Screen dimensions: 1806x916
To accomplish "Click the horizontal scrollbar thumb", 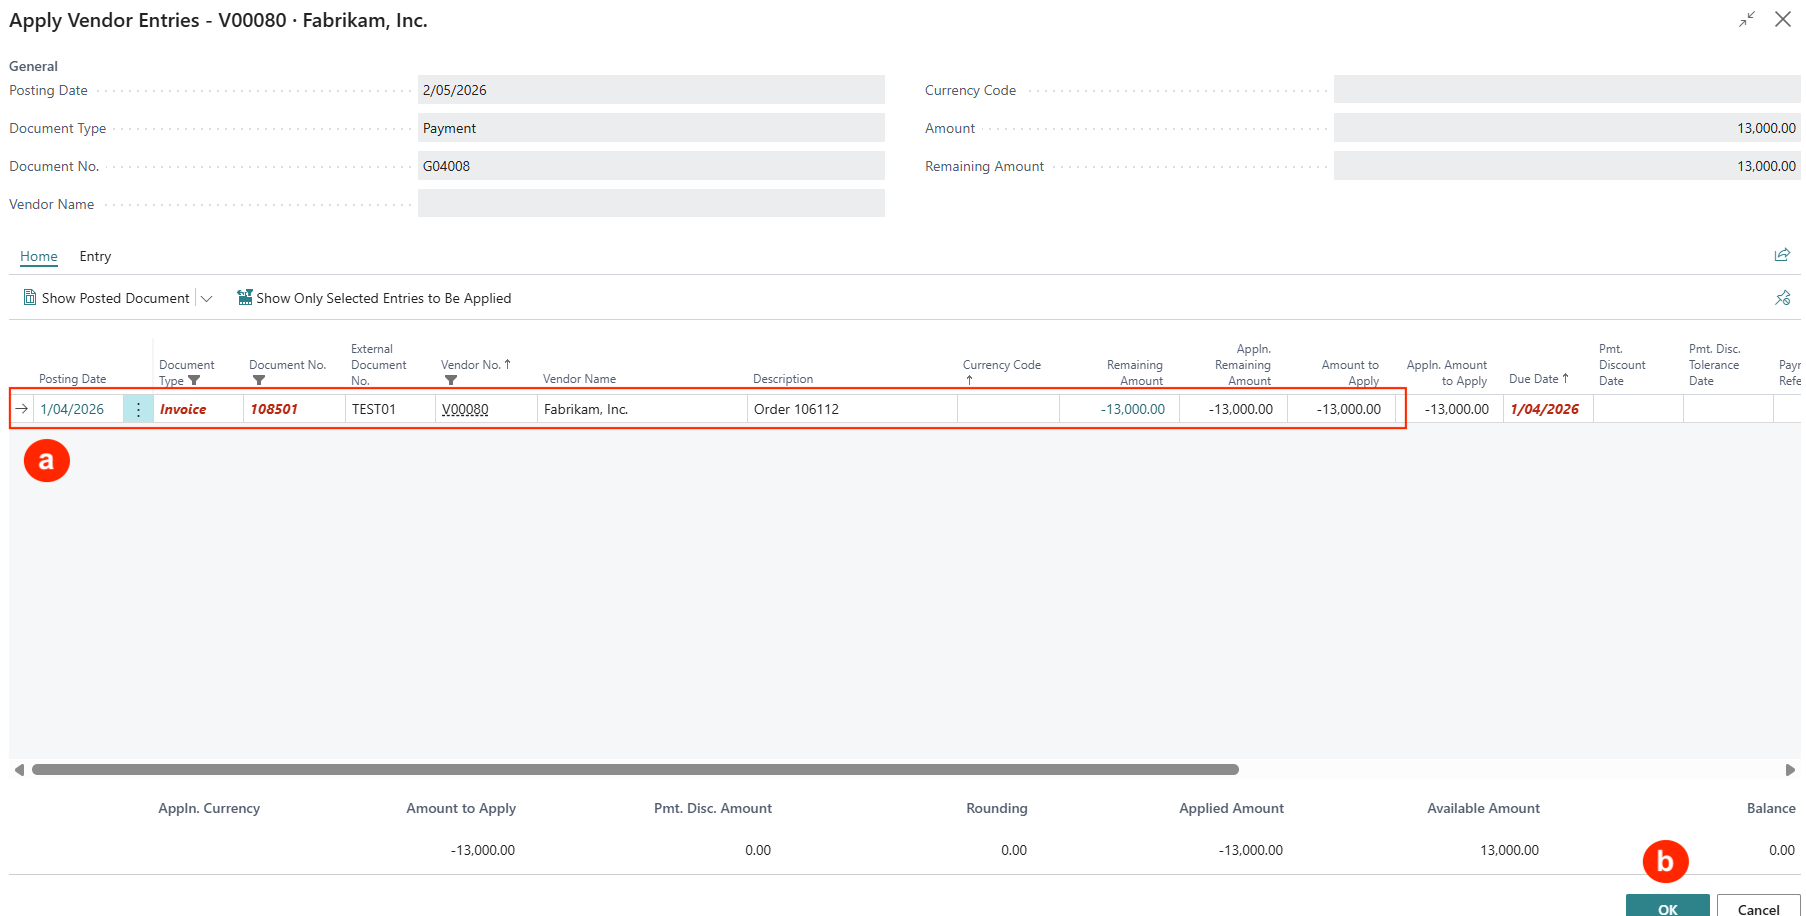I will [x=635, y=770].
